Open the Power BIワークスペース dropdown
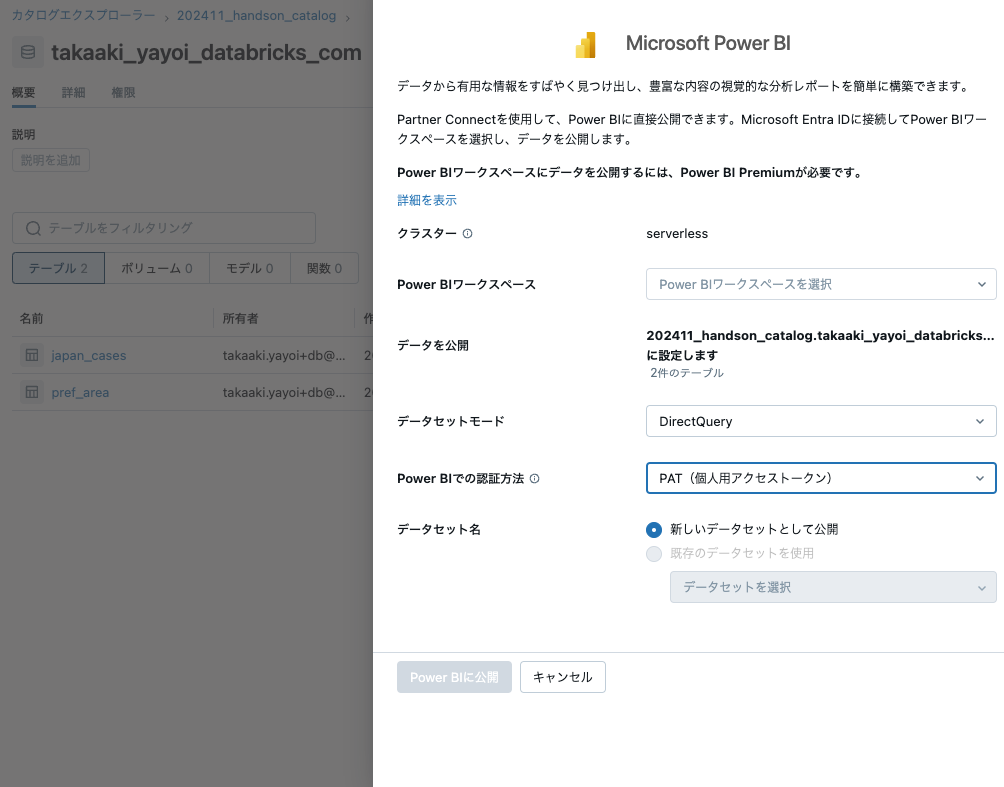 click(820, 284)
